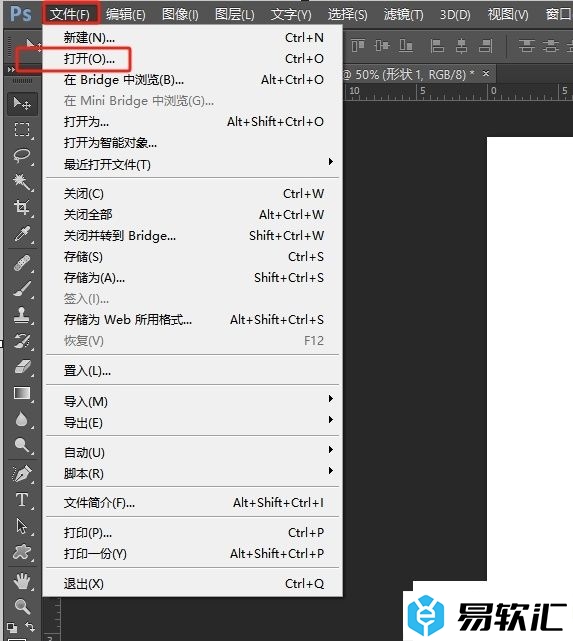Click the switch foreground/background colors icon
The height and width of the screenshot is (641, 573).
click(x=30, y=626)
